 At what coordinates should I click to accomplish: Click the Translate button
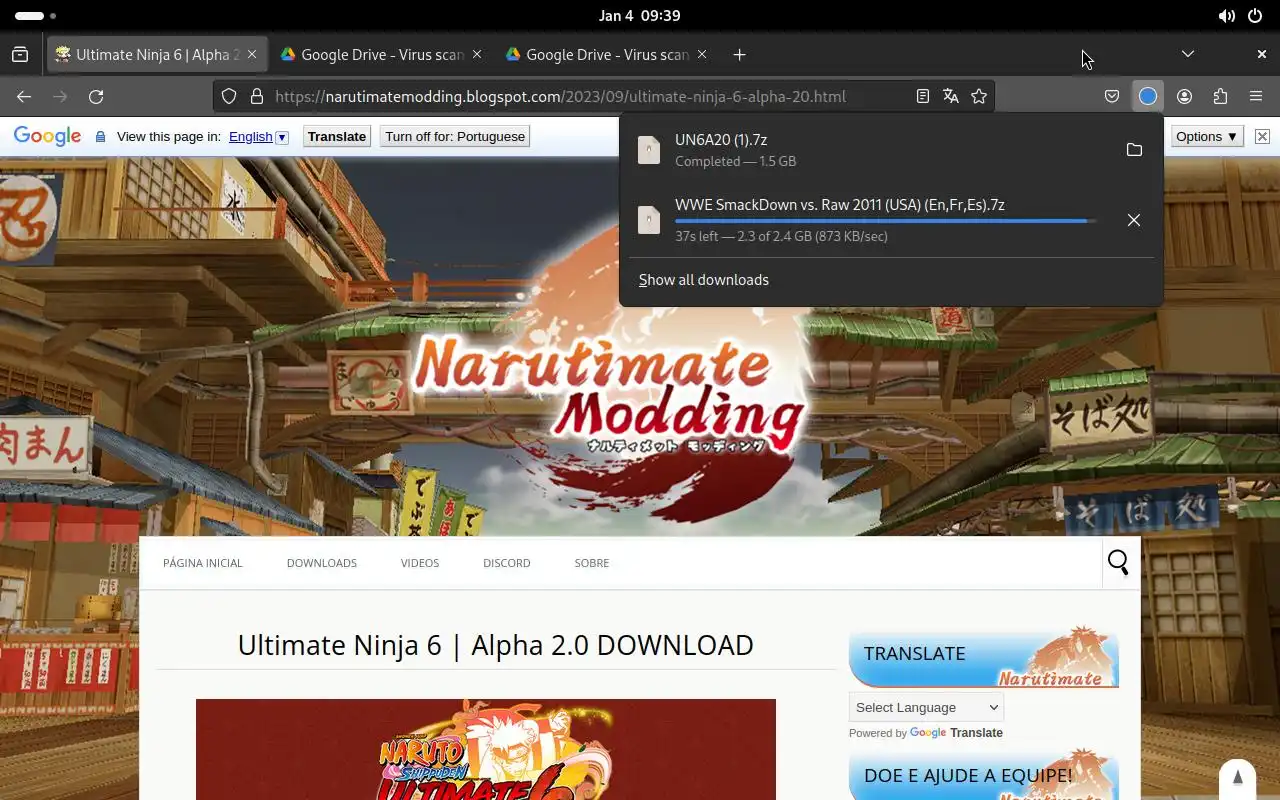pos(337,137)
